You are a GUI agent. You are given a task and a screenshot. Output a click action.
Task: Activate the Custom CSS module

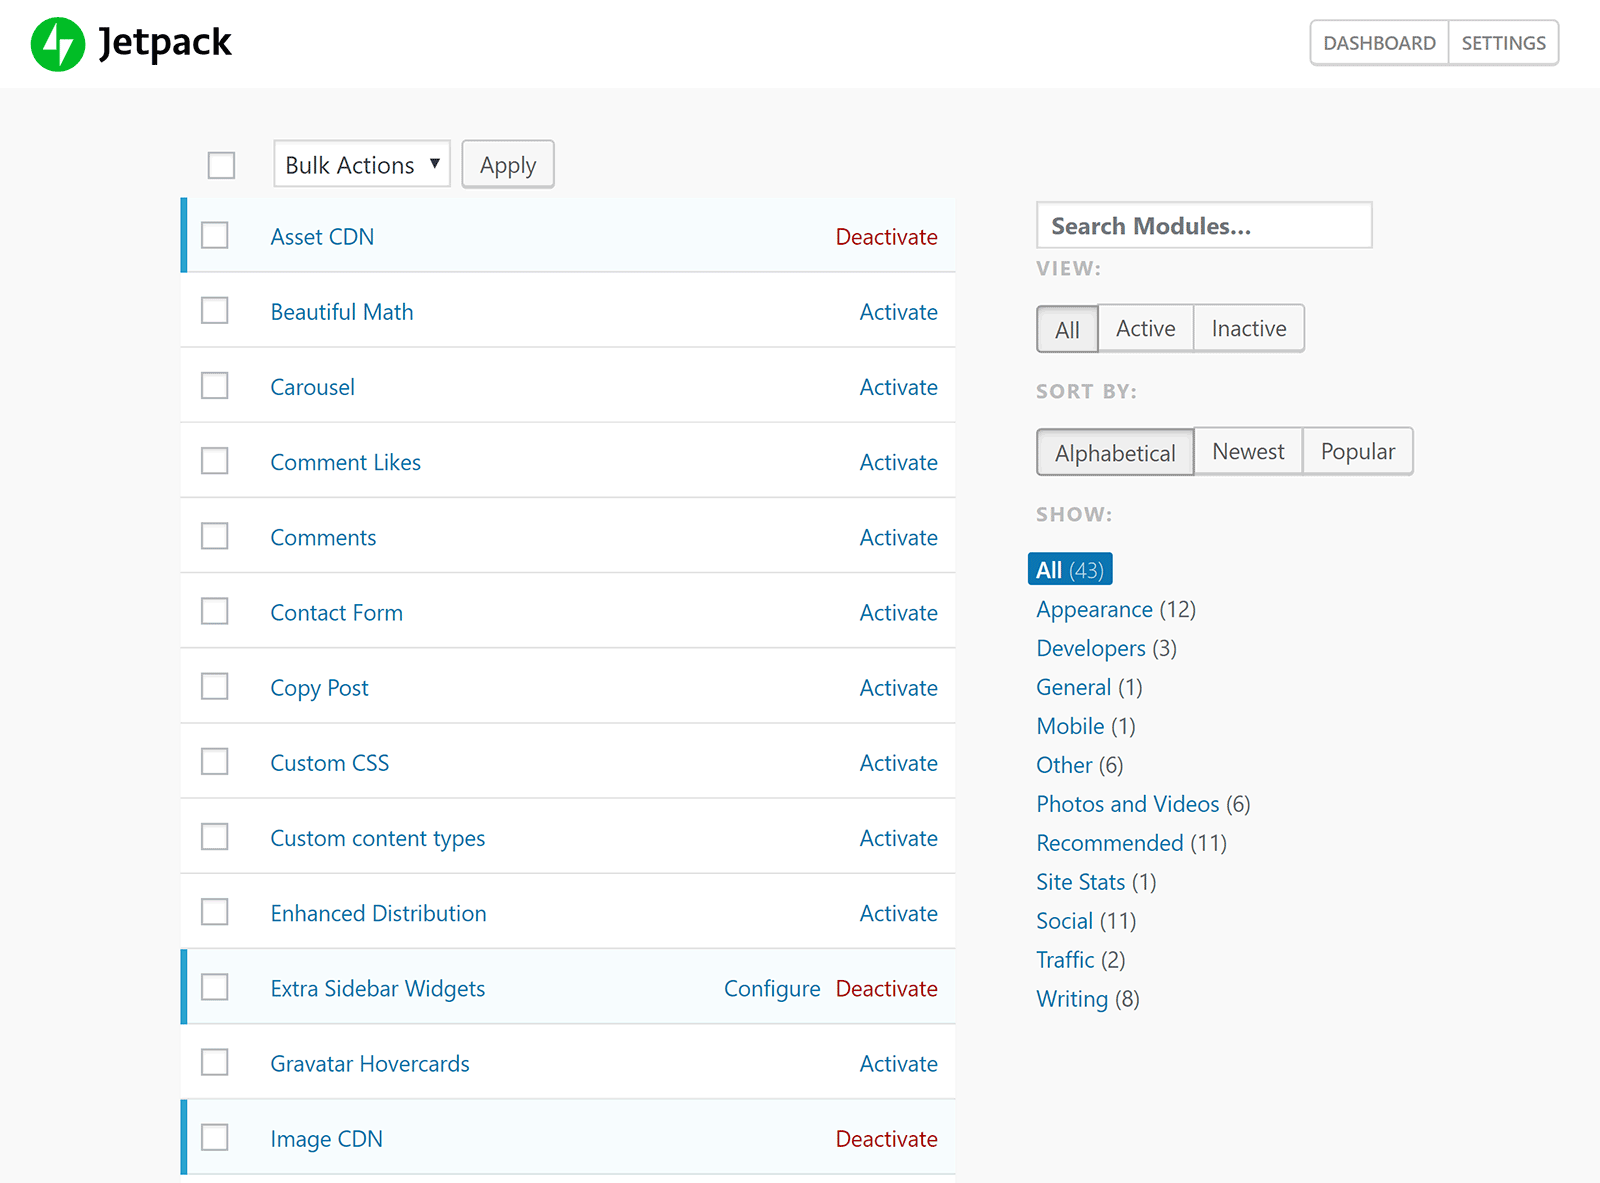(x=898, y=763)
